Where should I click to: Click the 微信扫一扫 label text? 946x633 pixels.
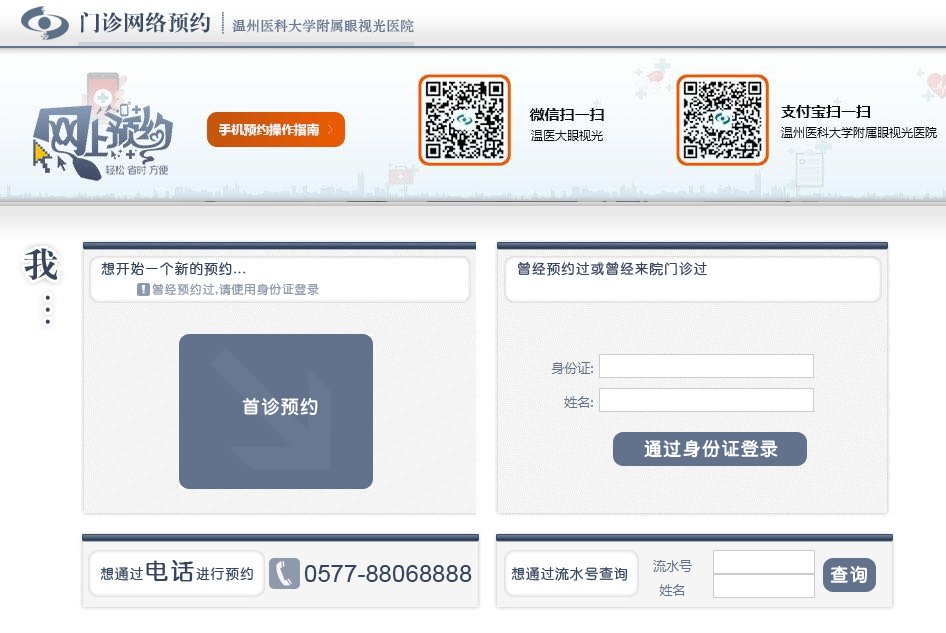tap(567, 114)
